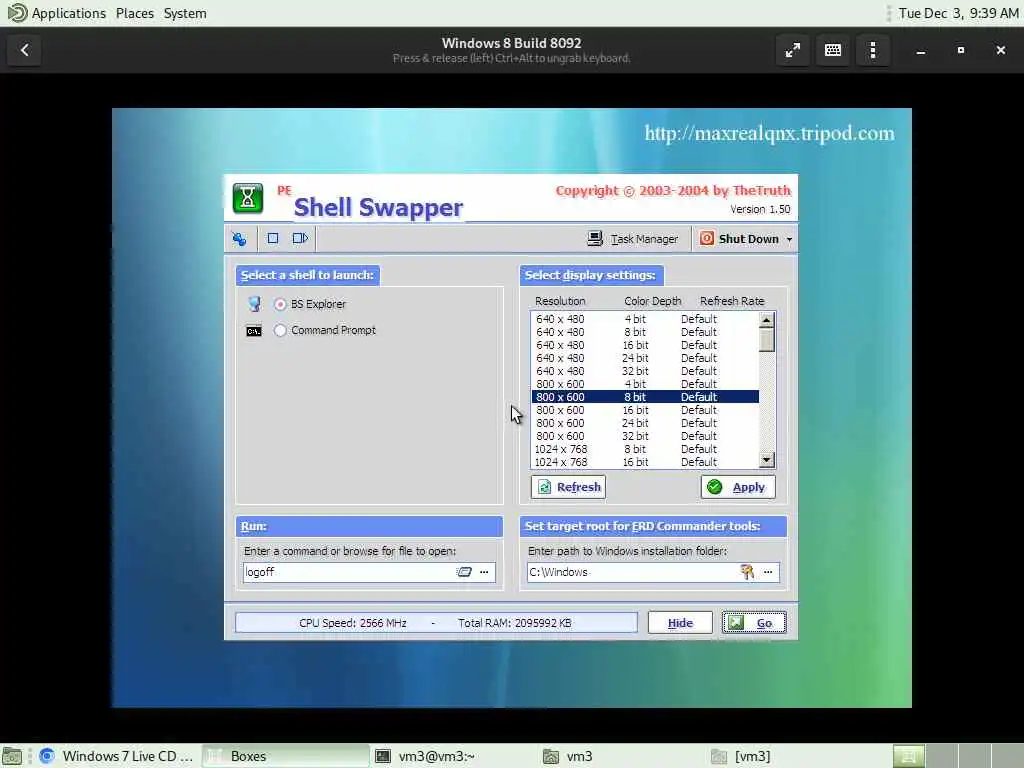Image resolution: width=1024 pixels, height=768 pixels.
Task: Click the blue network toolbar icon
Action: (x=240, y=239)
